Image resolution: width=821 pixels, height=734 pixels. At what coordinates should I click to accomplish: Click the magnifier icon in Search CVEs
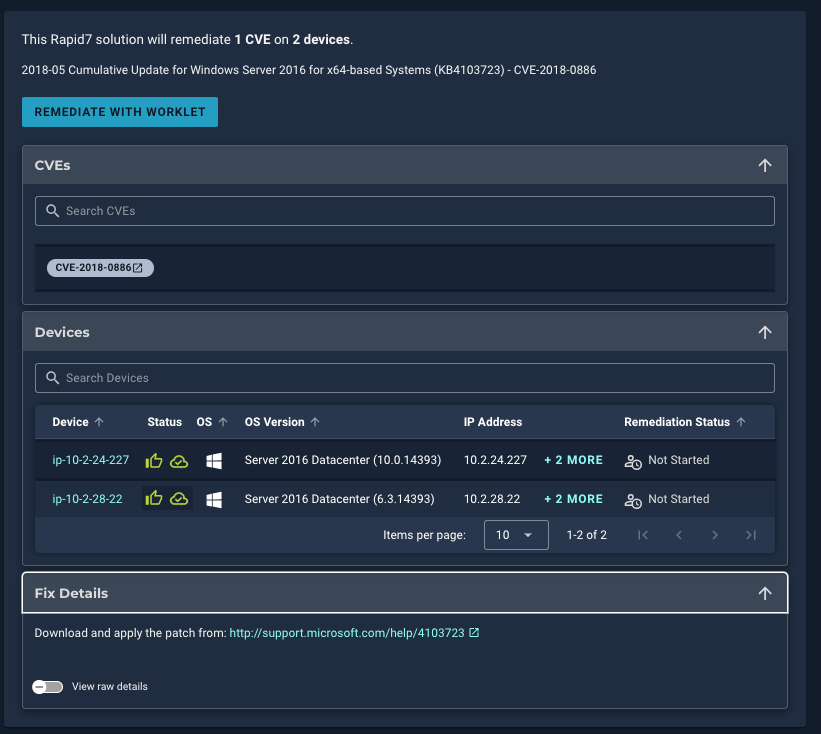pyautogui.click(x=52, y=210)
